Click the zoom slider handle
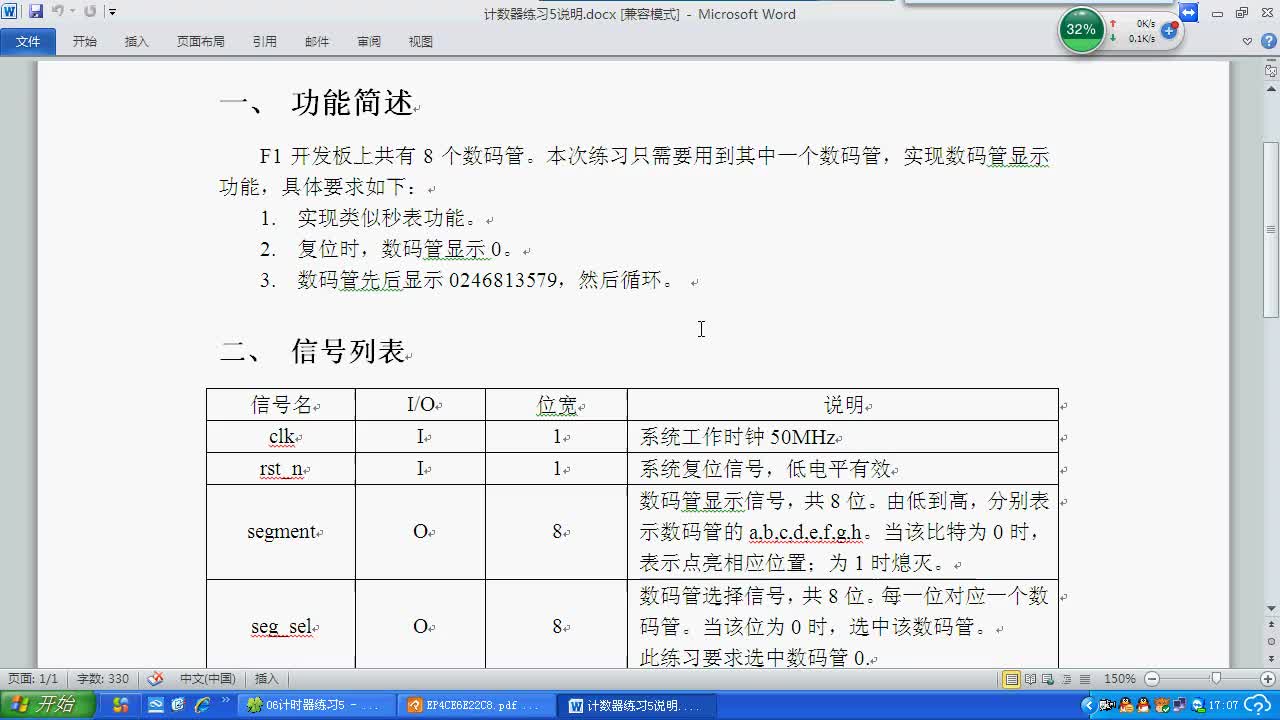 (1215, 679)
